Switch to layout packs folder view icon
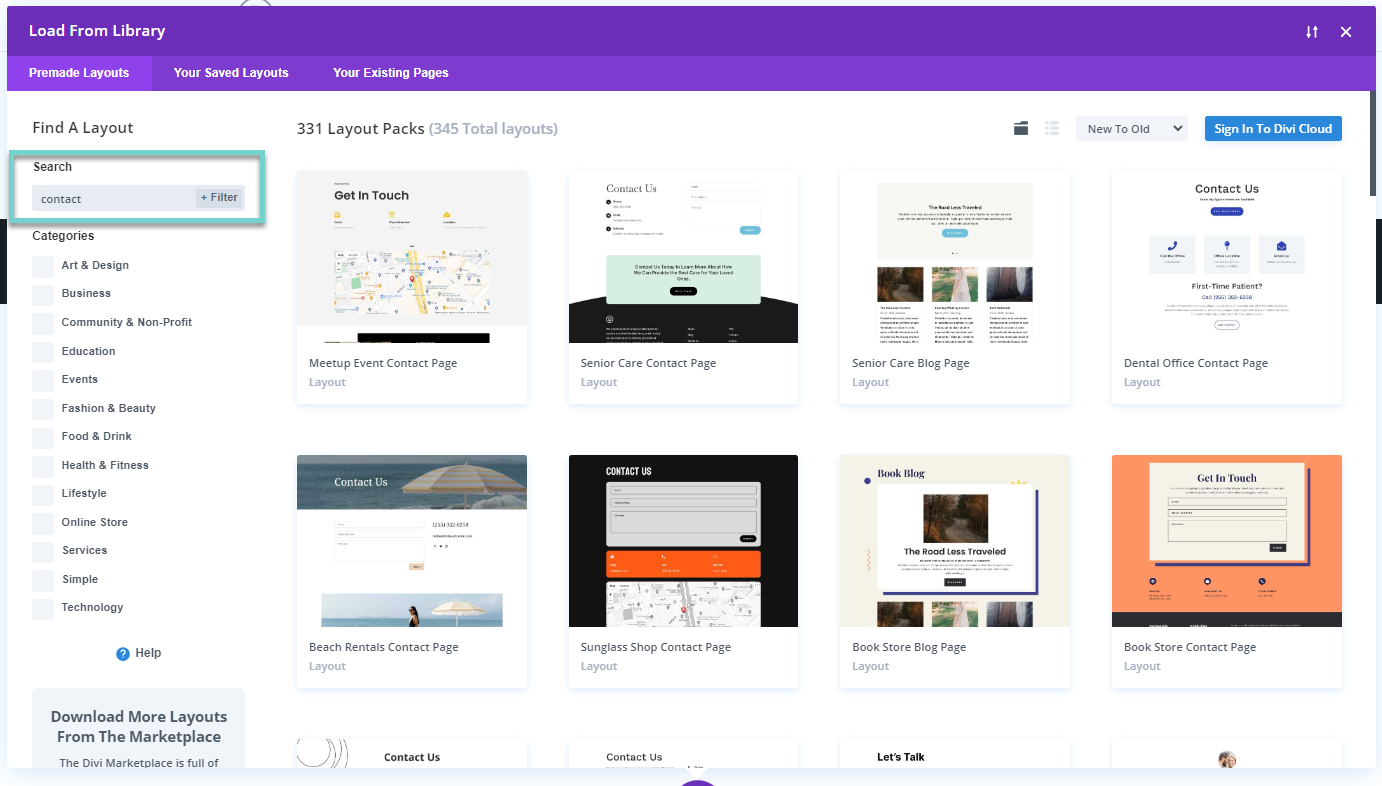1382x786 pixels. [x=1021, y=128]
